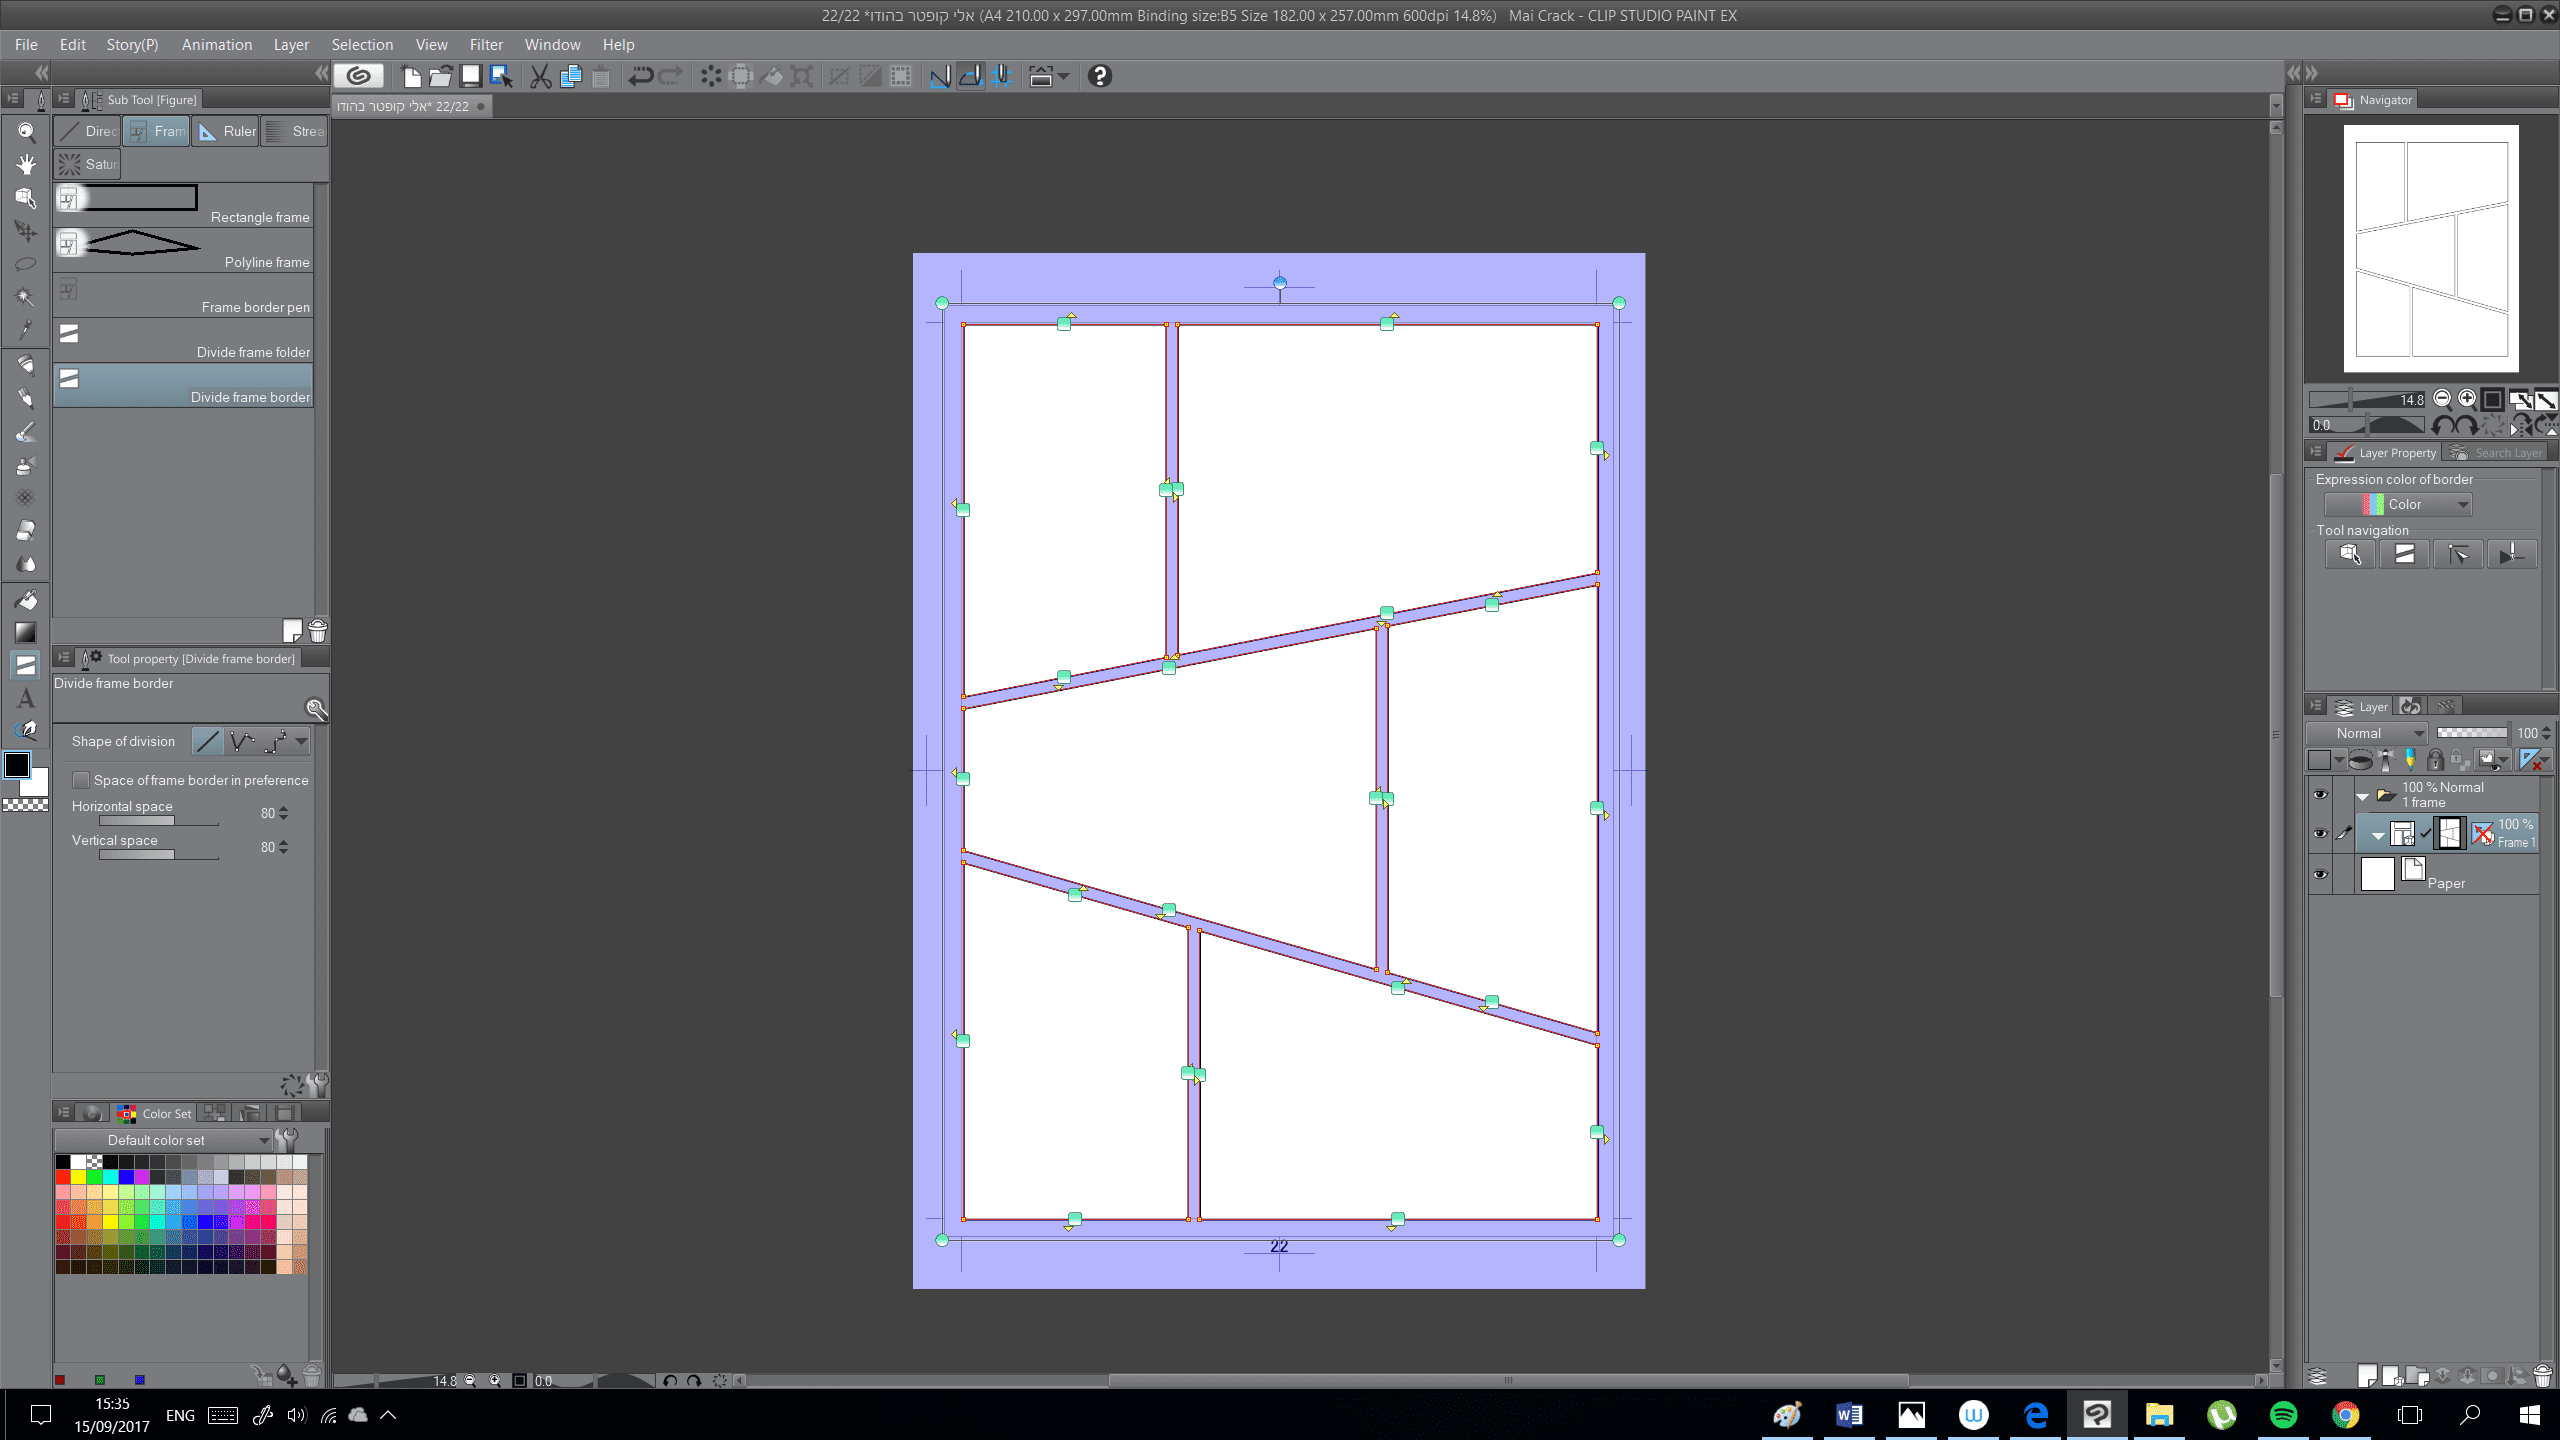Open the Filter menu
The height and width of the screenshot is (1440, 2560).
(486, 45)
